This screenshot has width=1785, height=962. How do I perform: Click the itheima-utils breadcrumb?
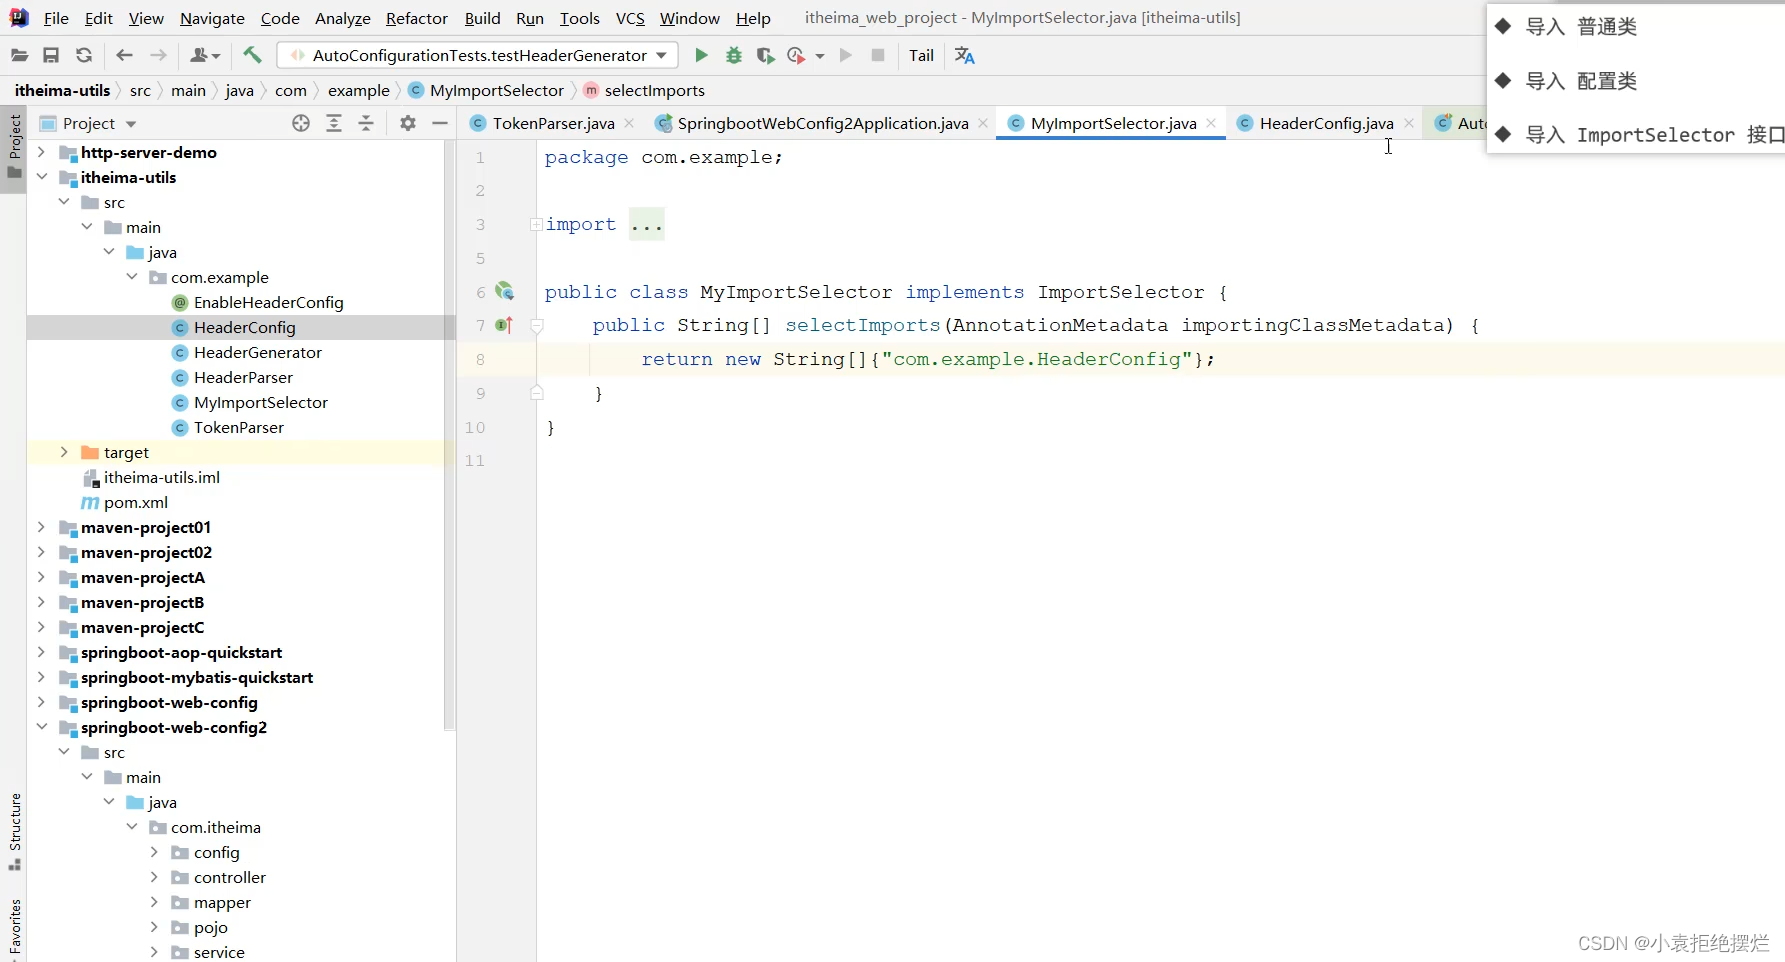point(63,90)
